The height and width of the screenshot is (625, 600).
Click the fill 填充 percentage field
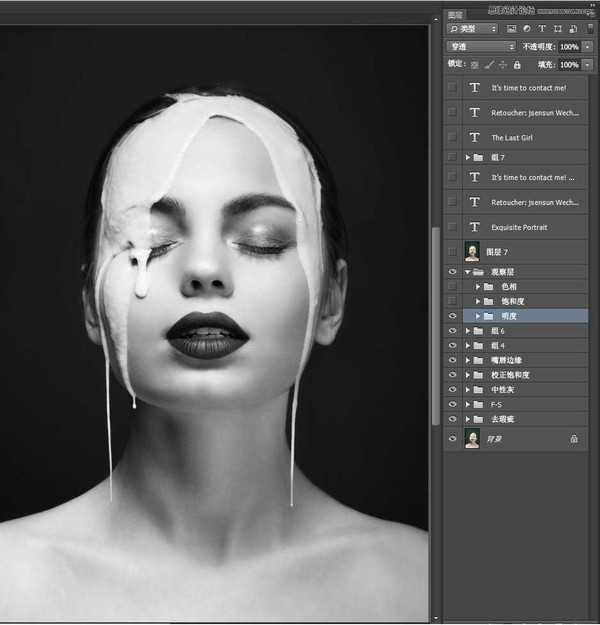[568, 64]
